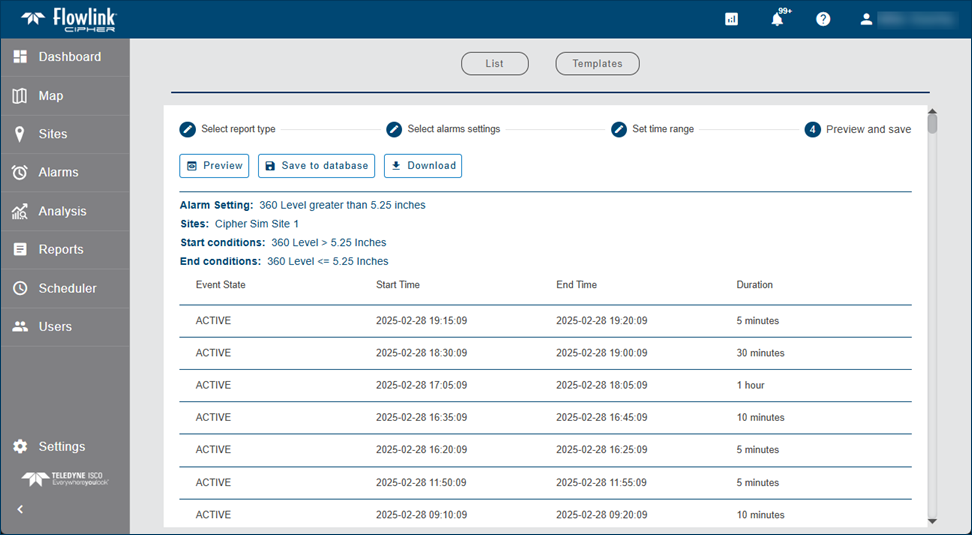Select the step 4 Preview and save indicator

tap(813, 129)
